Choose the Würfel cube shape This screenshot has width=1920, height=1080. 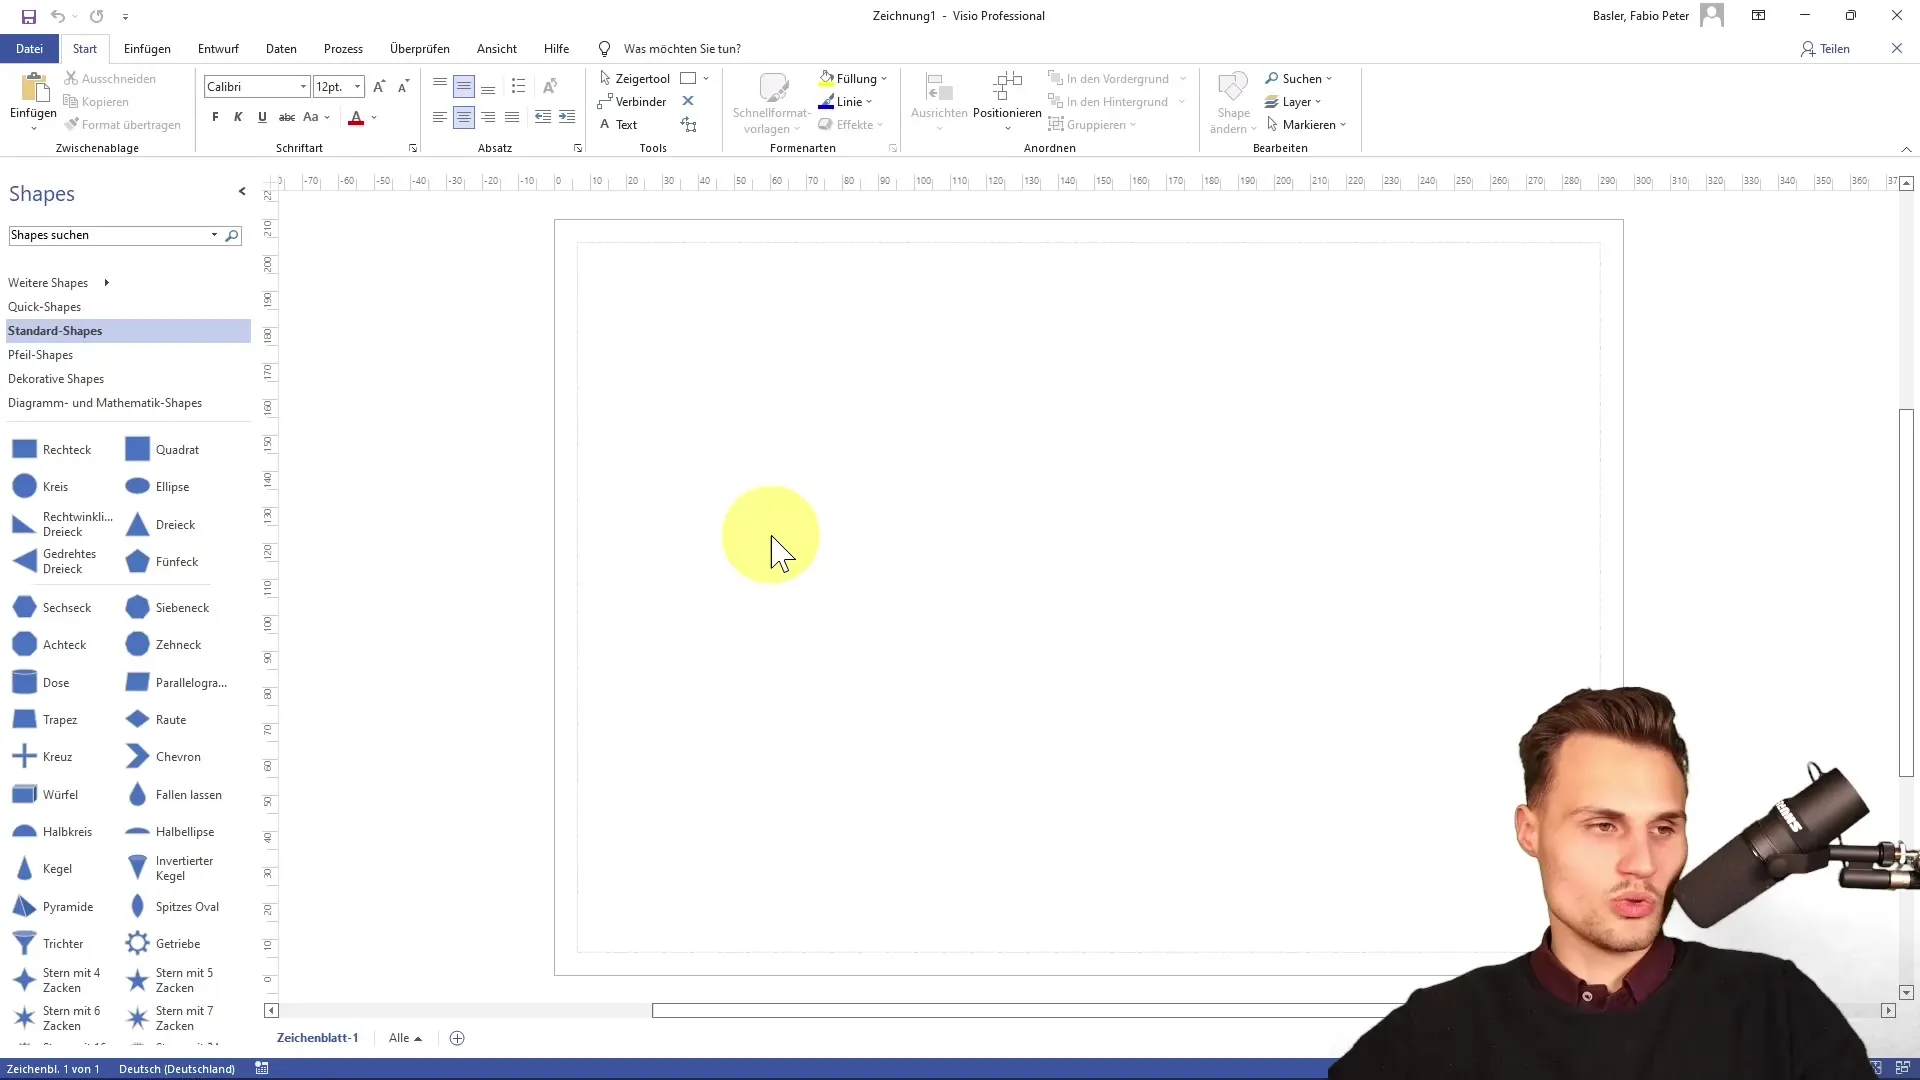pos(45,795)
